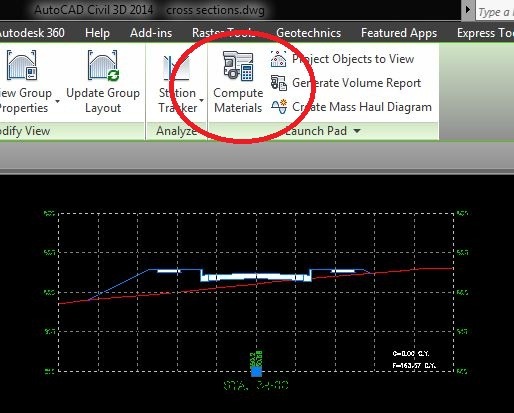The width and height of the screenshot is (514, 413).
Task: Switch to the Add-ins tab
Action: [151, 33]
